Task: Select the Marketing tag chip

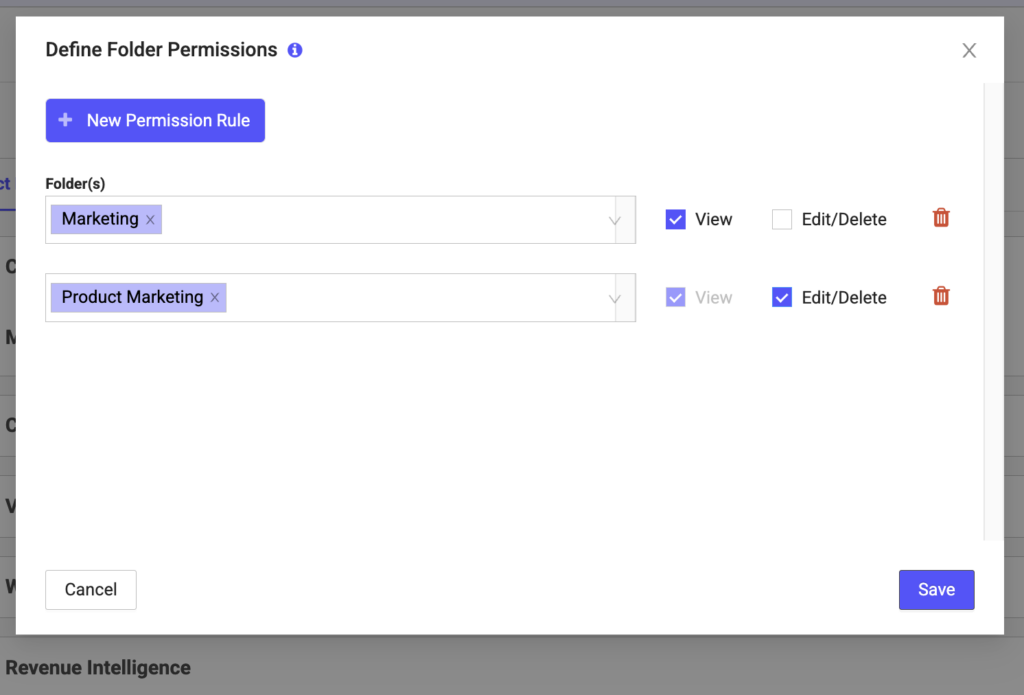Action: click(x=100, y=219)
